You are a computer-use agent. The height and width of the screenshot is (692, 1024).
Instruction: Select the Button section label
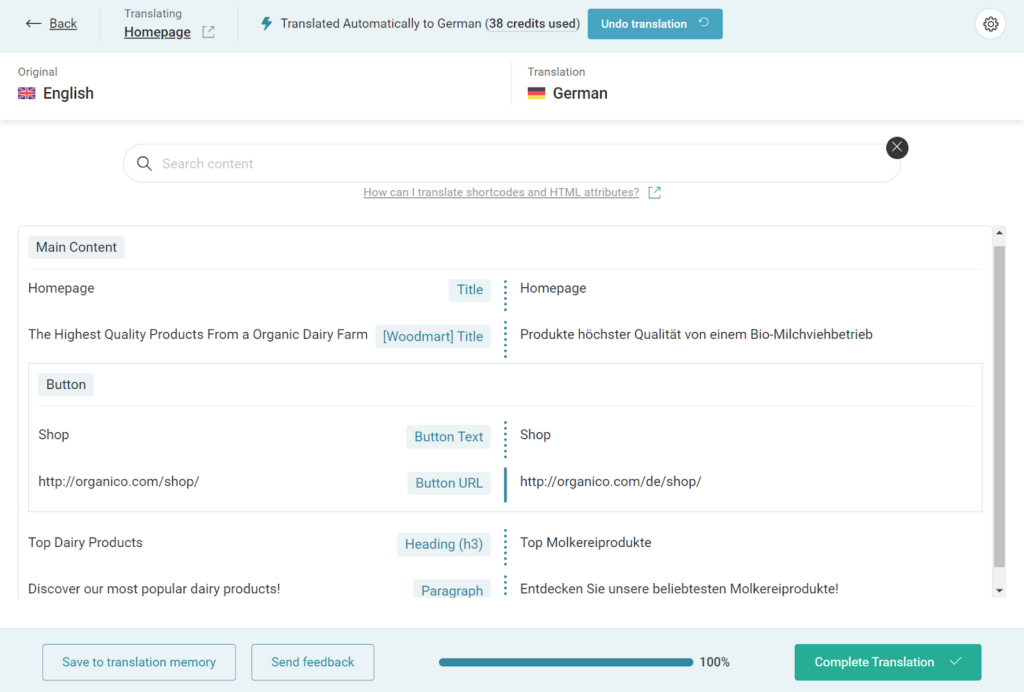66,385
